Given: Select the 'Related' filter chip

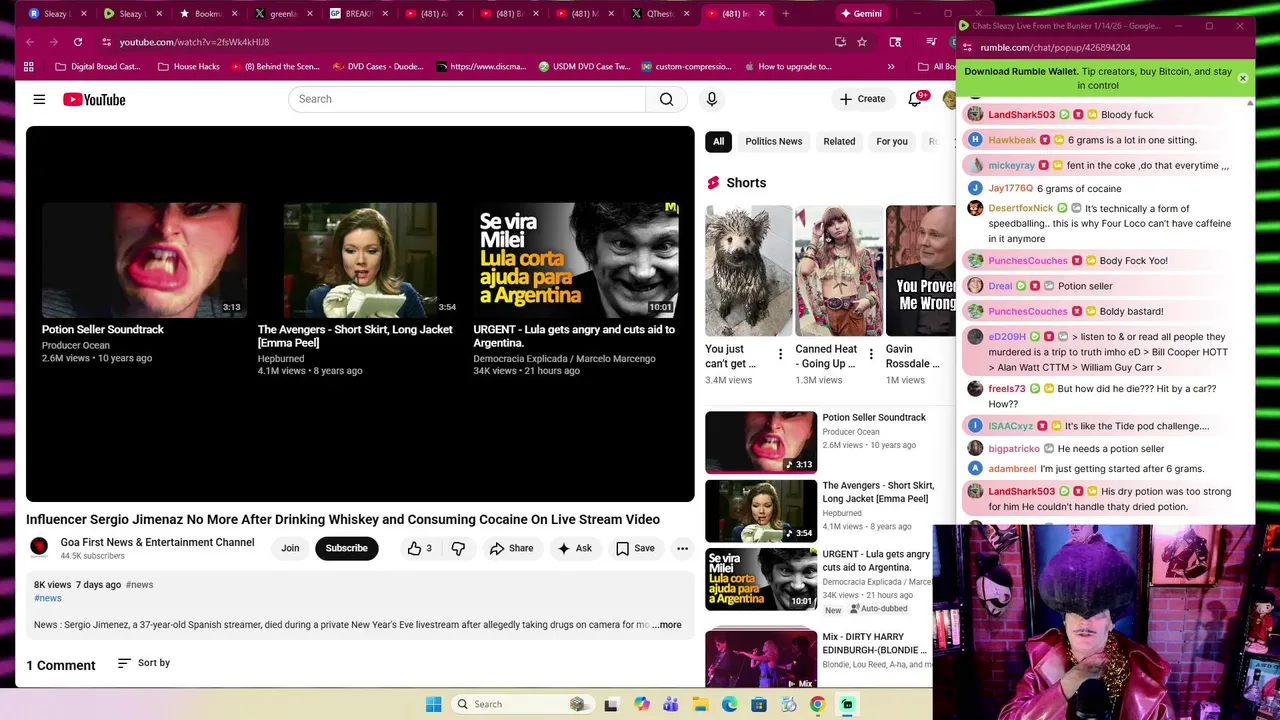Looking at the screenshot, I should coord(839,141).
